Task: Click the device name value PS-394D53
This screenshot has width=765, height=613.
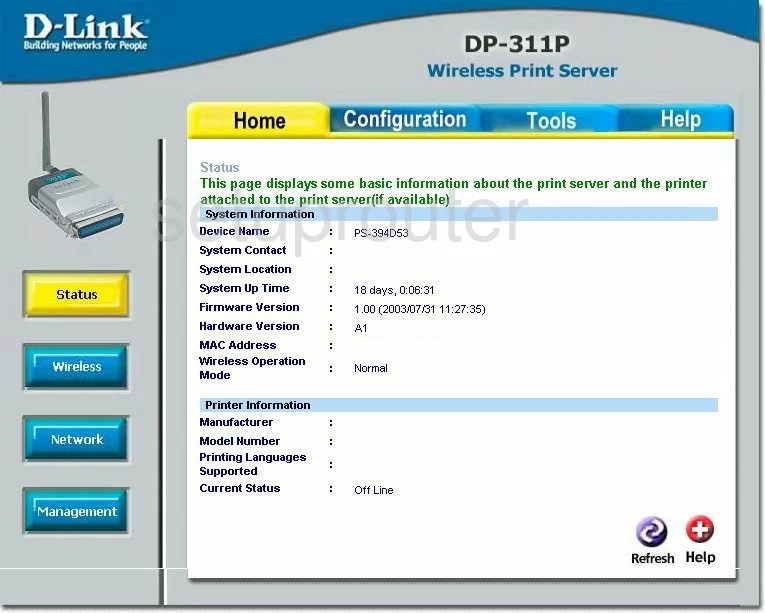Action: [381, 233]
